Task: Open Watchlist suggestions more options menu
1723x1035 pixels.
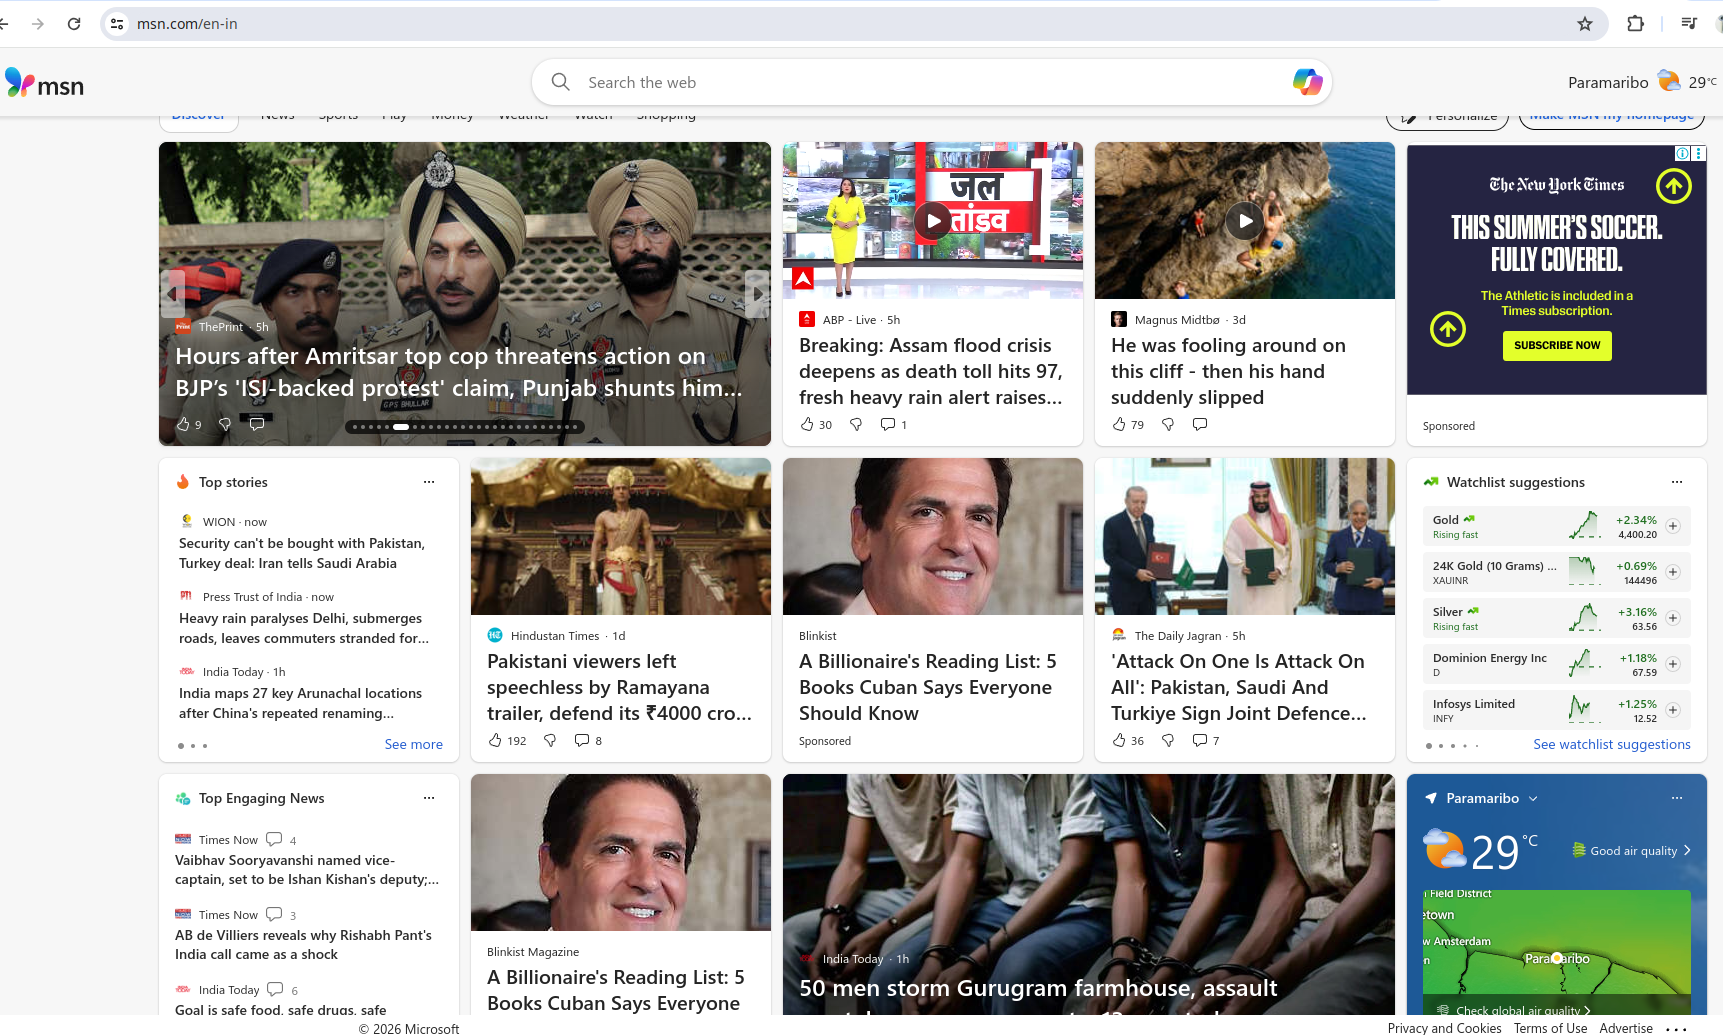Action: (1677, 482)
